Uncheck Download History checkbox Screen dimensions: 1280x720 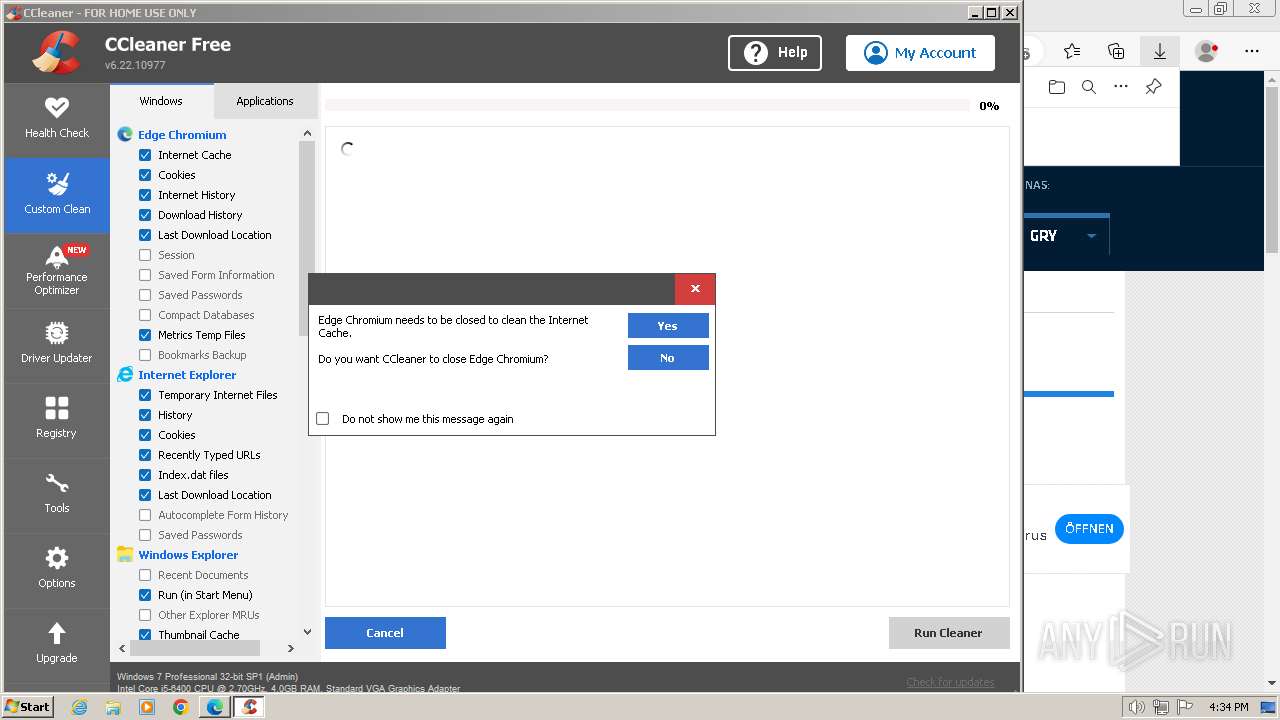(x=145, y=215)
